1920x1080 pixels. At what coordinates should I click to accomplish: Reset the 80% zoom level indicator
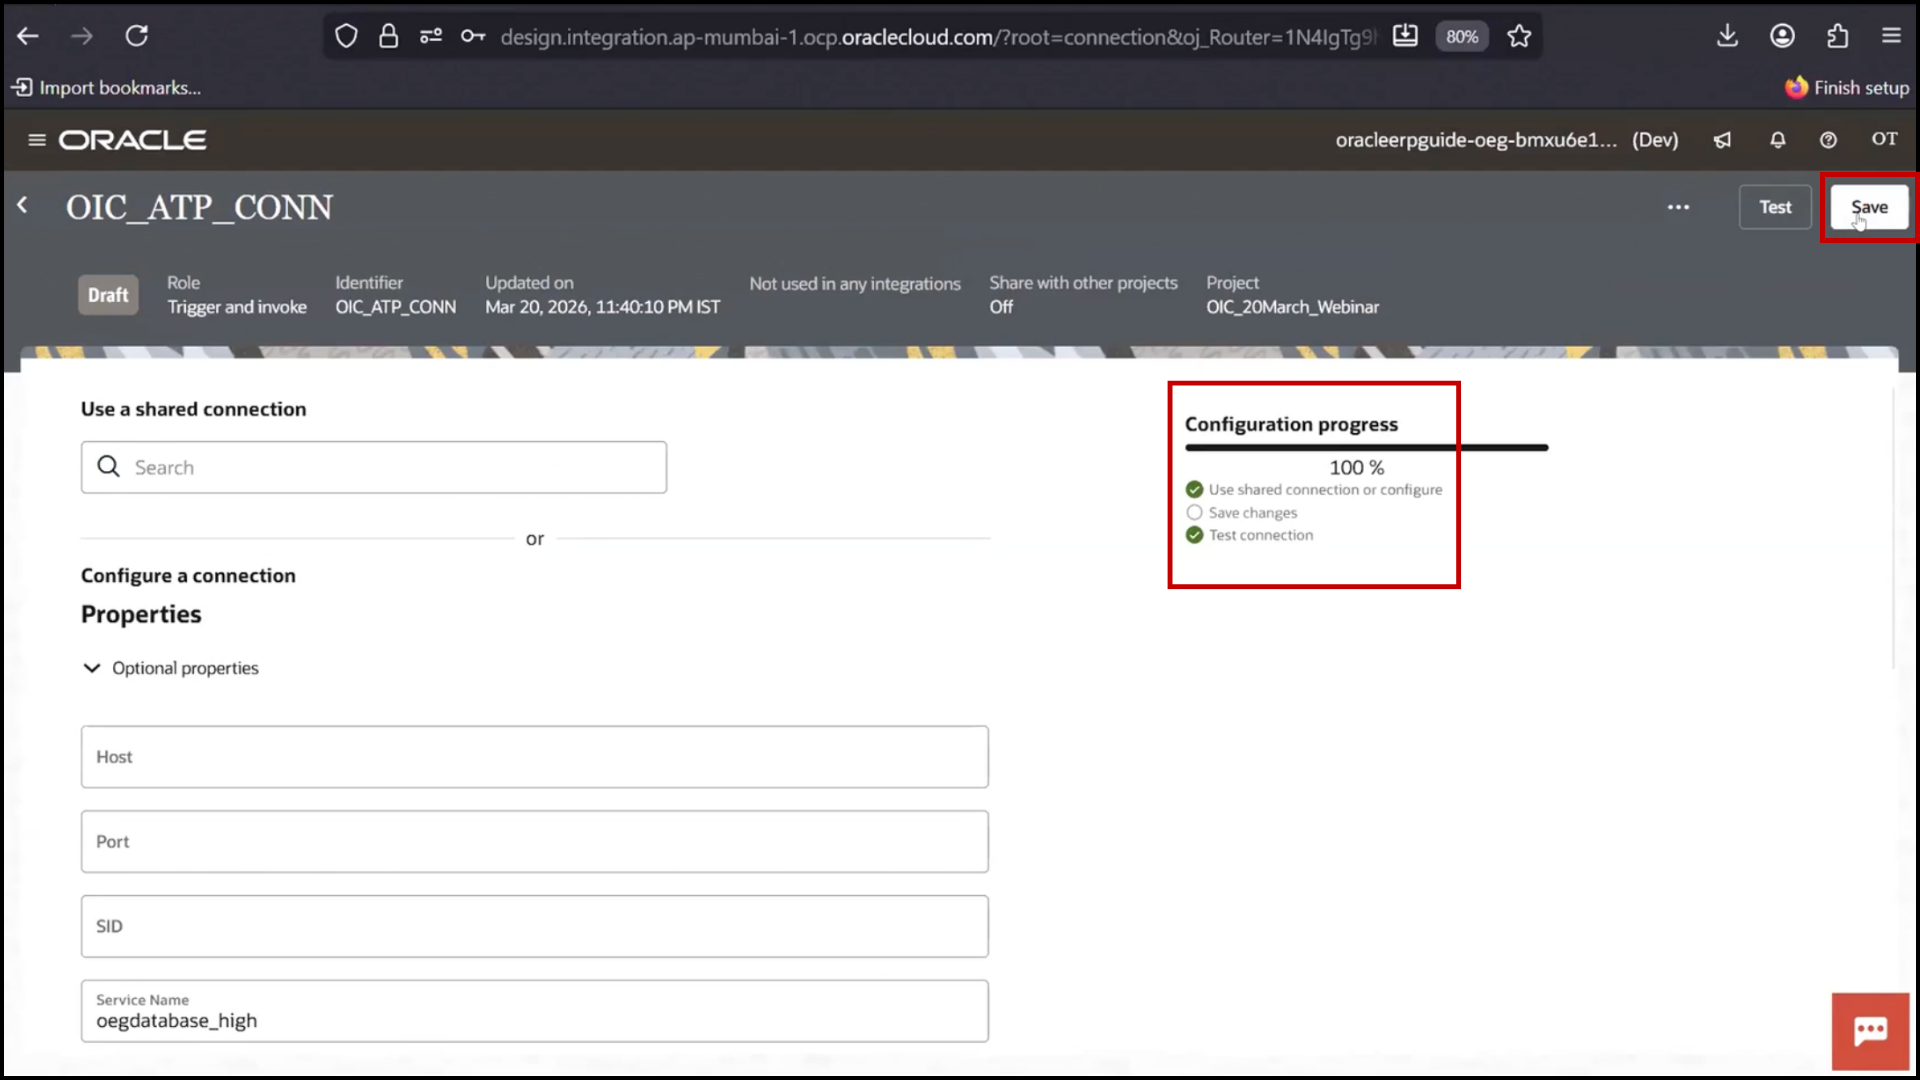click(1462, 37)
